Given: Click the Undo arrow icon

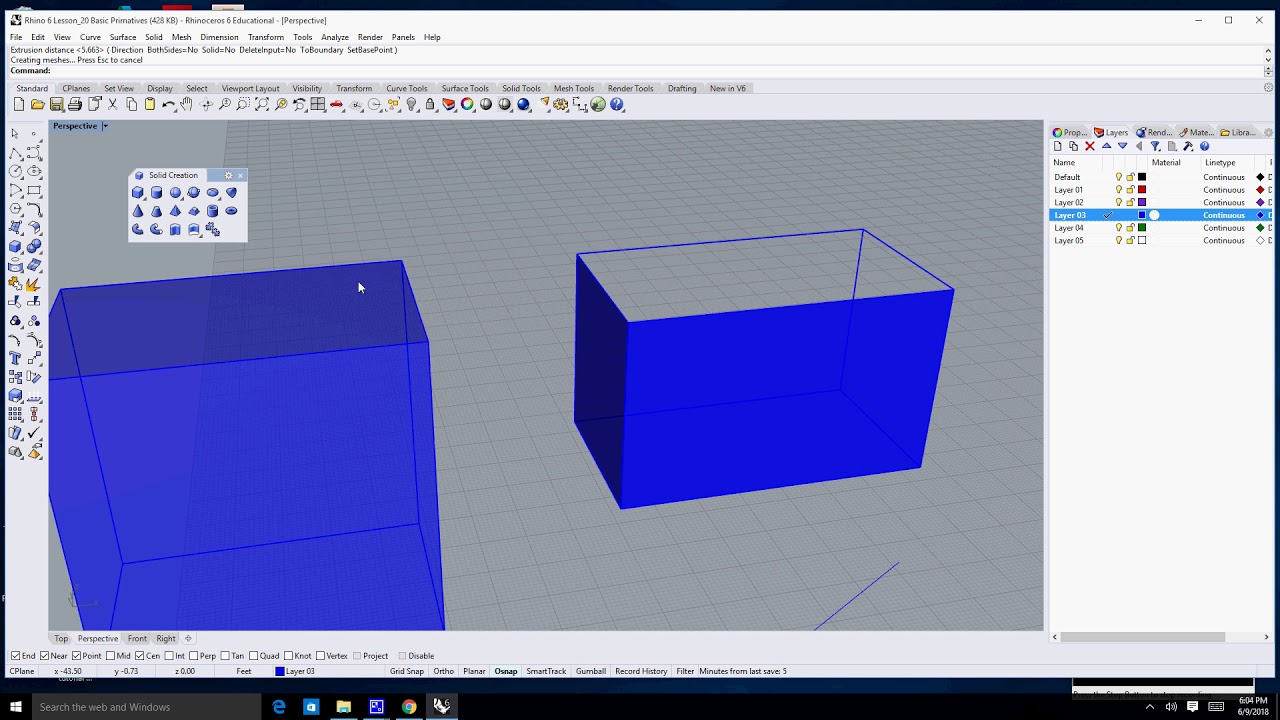Looking at the screenshot, I should coord(169,104).
